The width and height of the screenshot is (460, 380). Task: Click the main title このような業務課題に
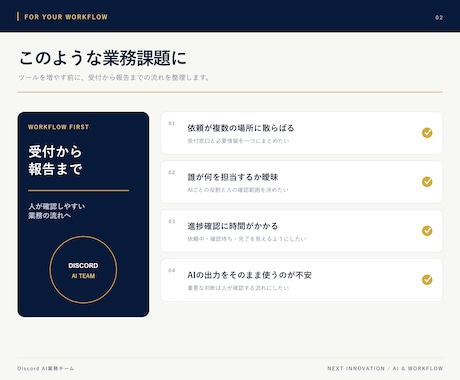tap(102, 58)
